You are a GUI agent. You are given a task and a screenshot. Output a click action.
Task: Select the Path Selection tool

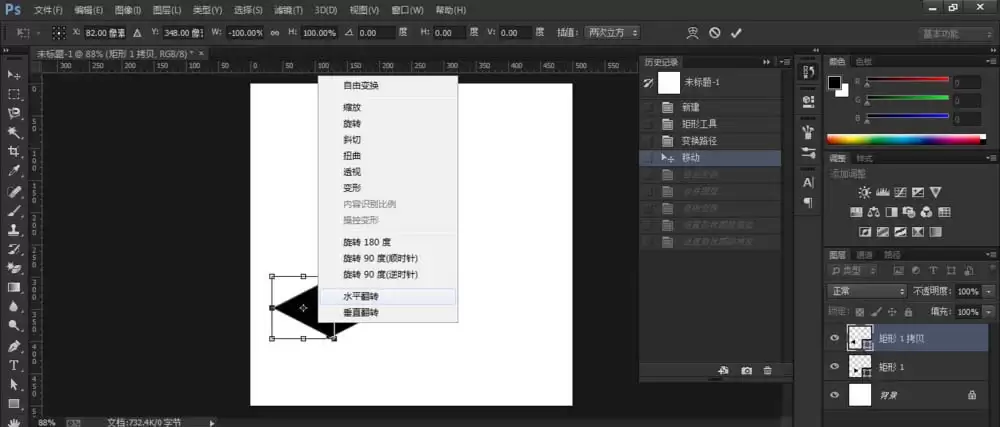[14, 384]
